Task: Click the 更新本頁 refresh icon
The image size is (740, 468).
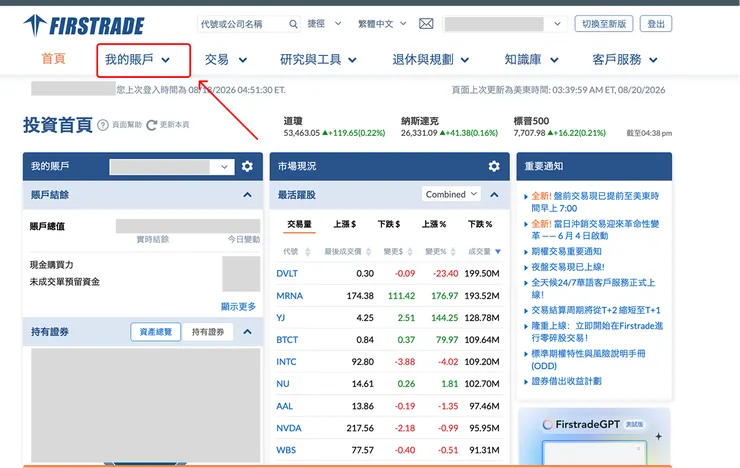Action: (x=151, y=125)
